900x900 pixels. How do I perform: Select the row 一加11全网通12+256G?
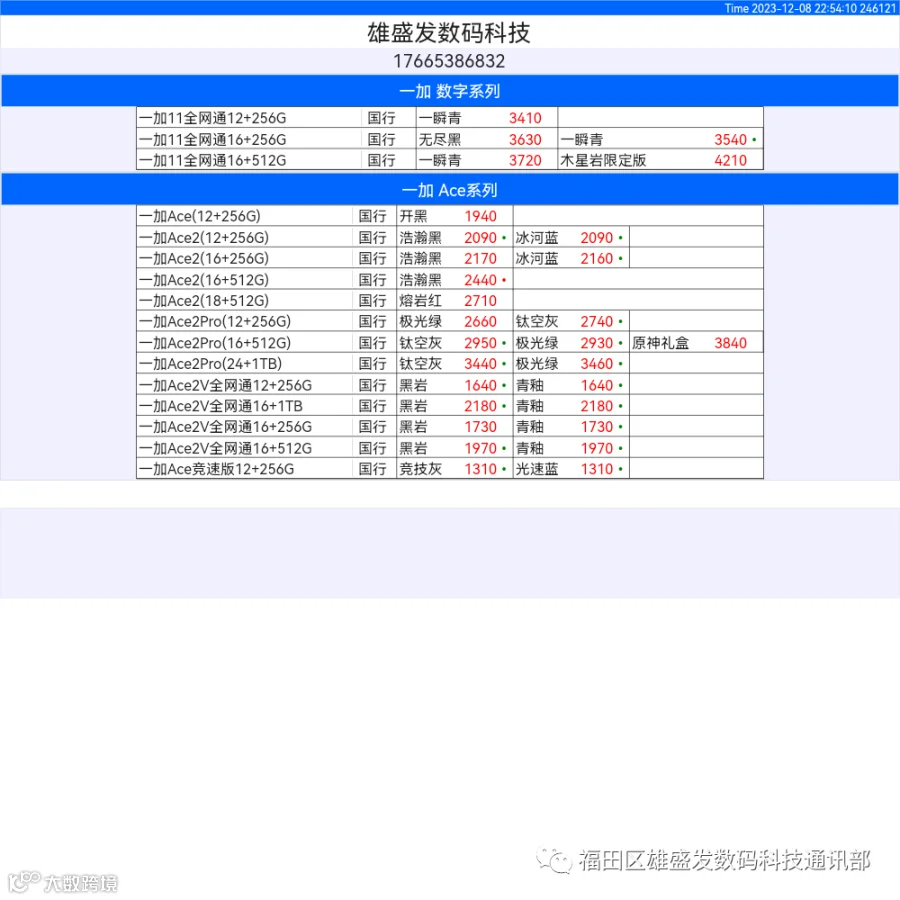click(449, 118)
